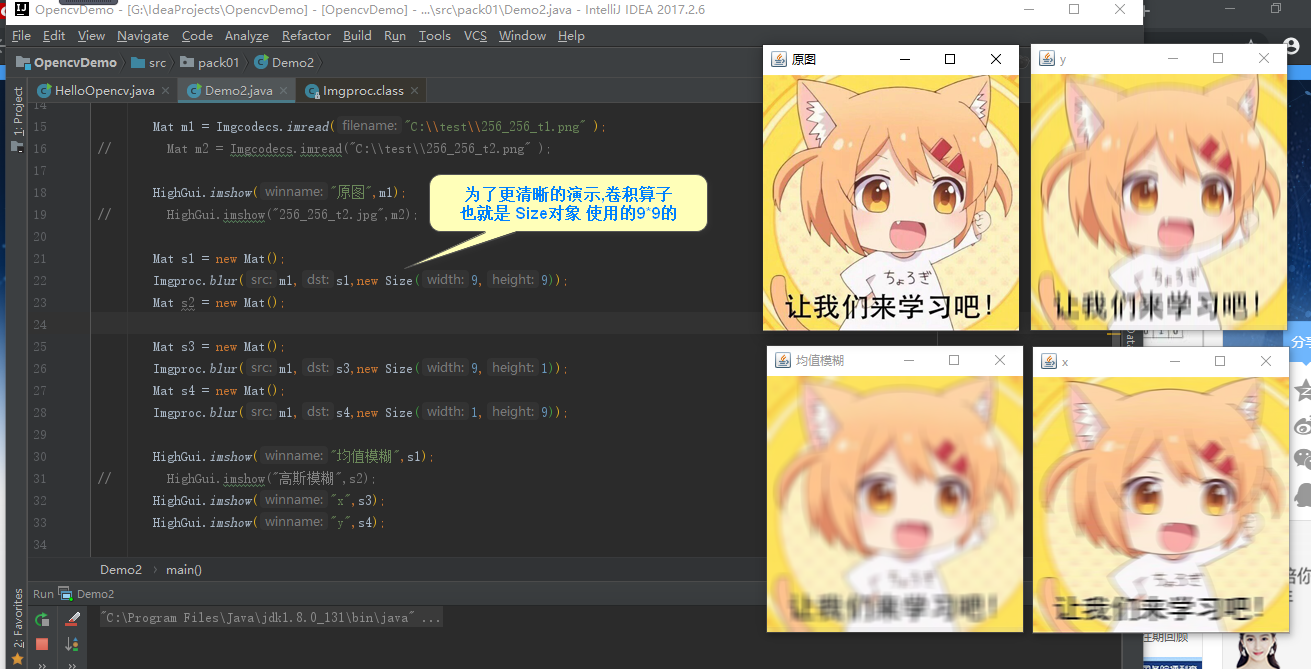This screenshot has height=669, width=1311.
Task: Open the VCS menu
Action: point(475,35)
